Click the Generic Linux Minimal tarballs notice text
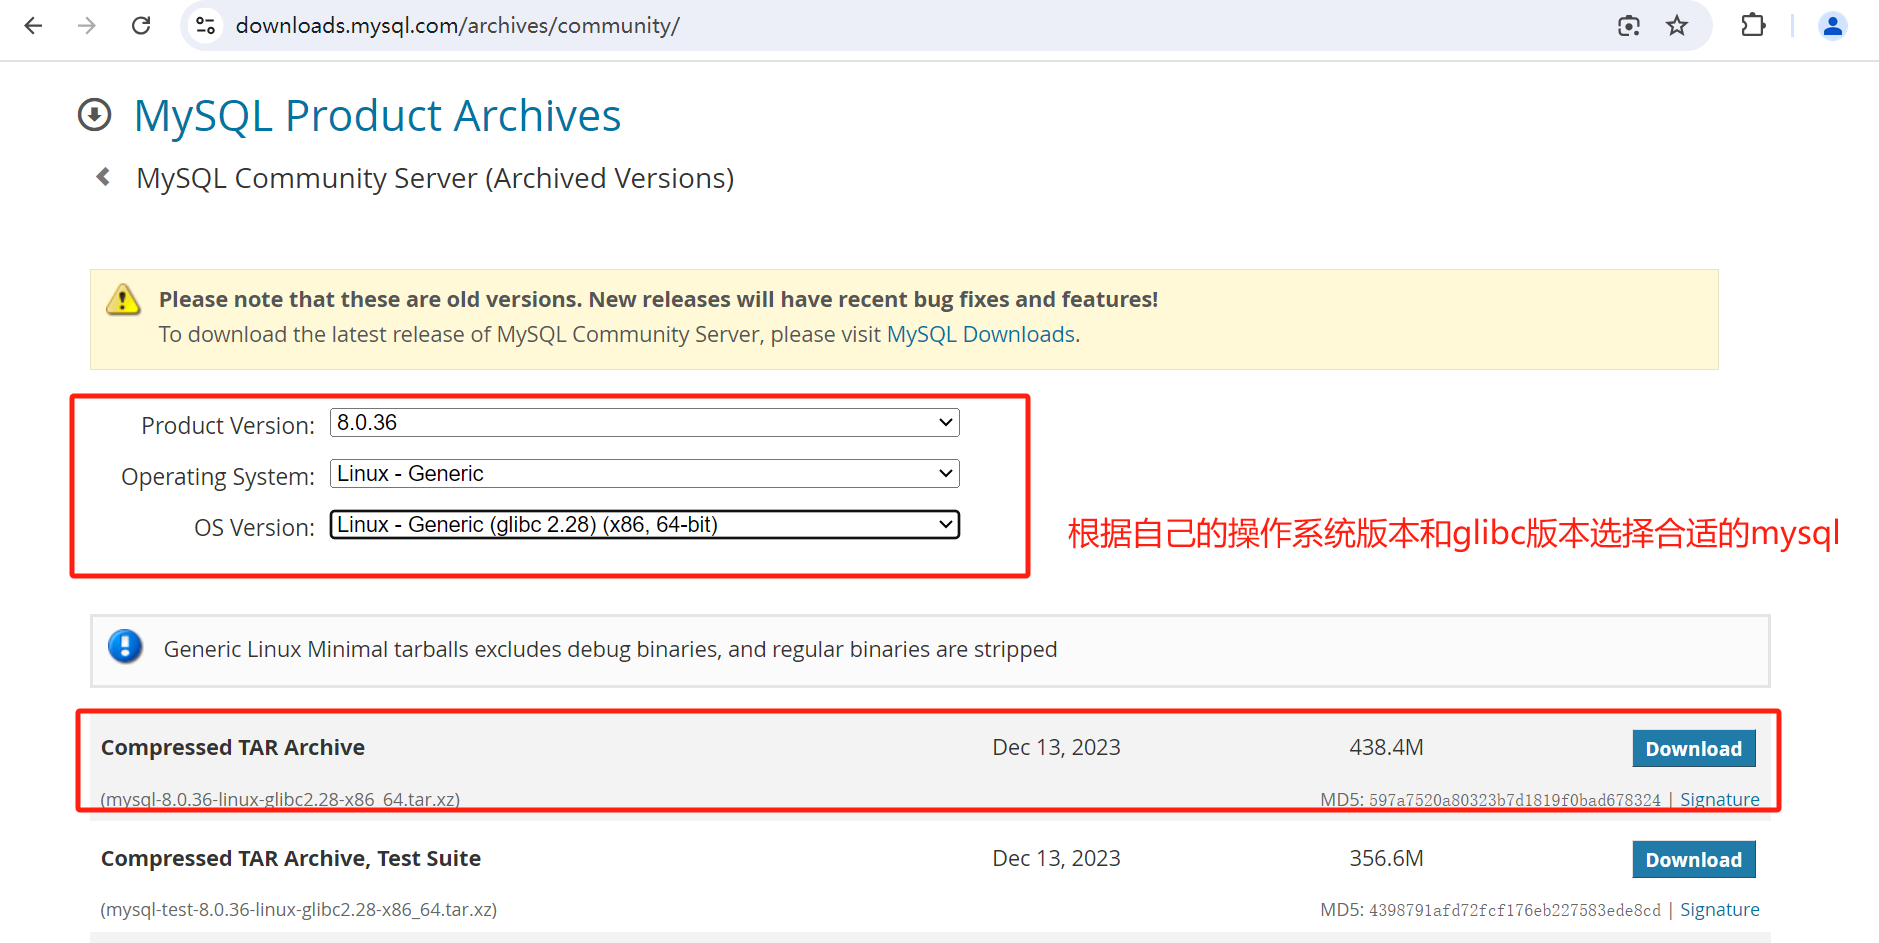This screenshot has height=943, width=1879. [610, 650]
